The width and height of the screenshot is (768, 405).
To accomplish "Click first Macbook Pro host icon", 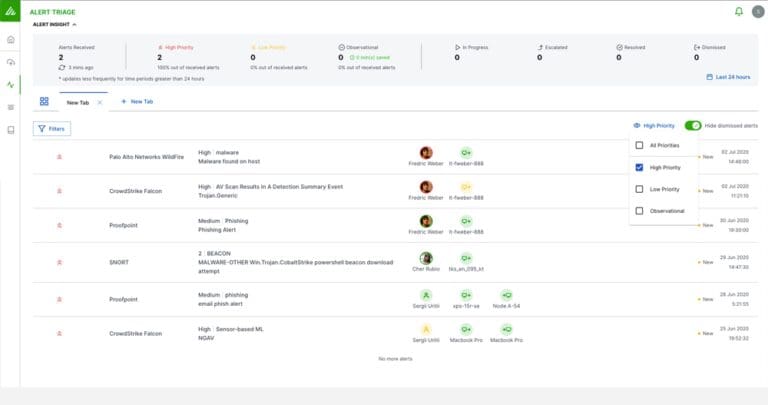I will coord(466,329).
